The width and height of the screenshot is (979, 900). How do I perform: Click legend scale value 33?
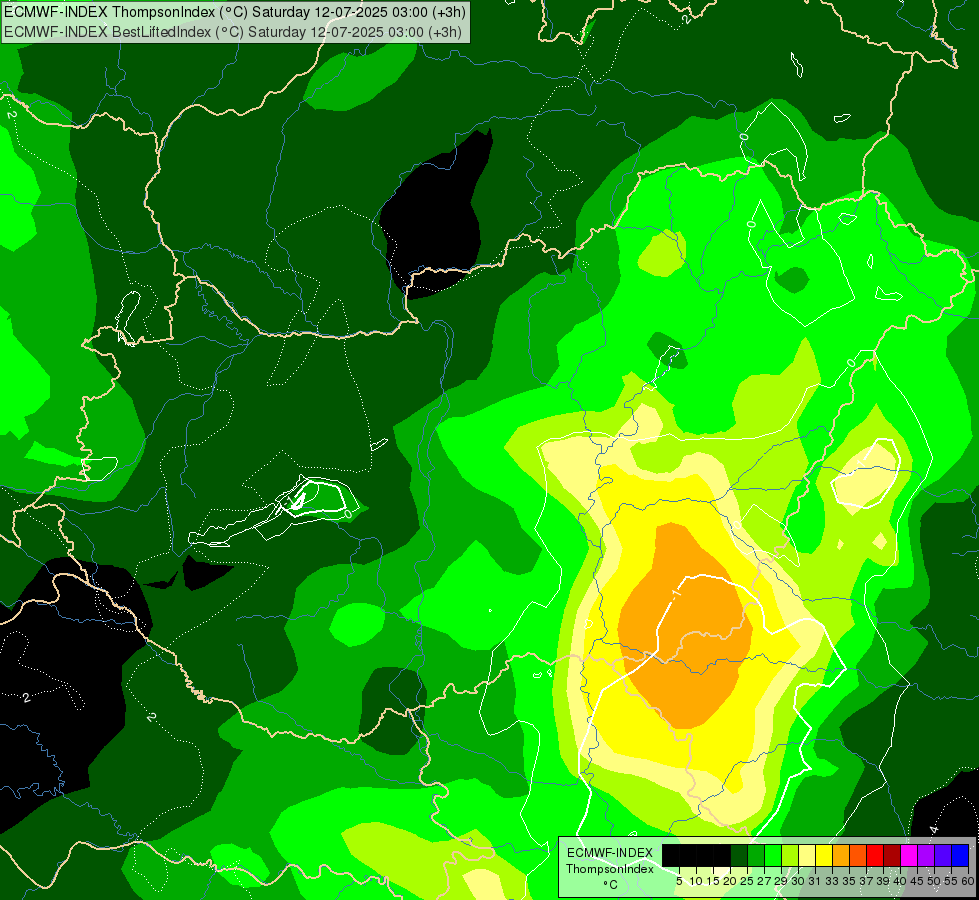click(832, 881)
